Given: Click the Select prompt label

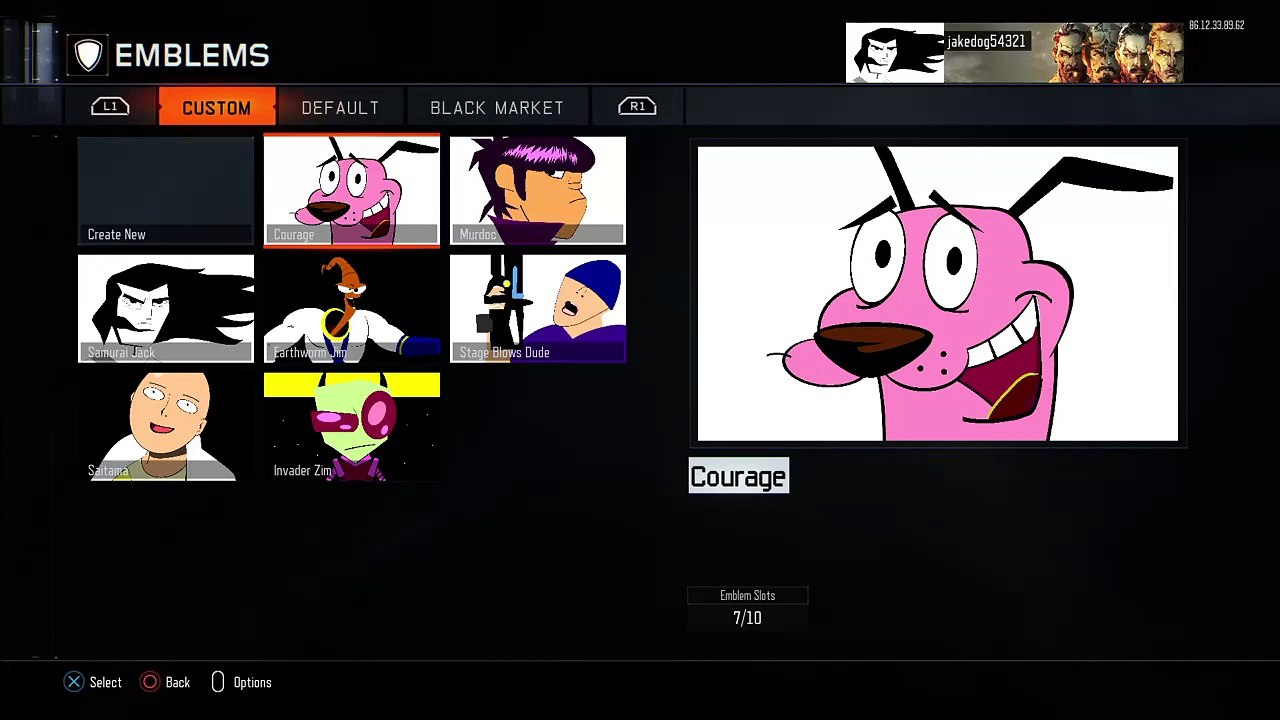Looking at the screenshot, I should point(105,682).
